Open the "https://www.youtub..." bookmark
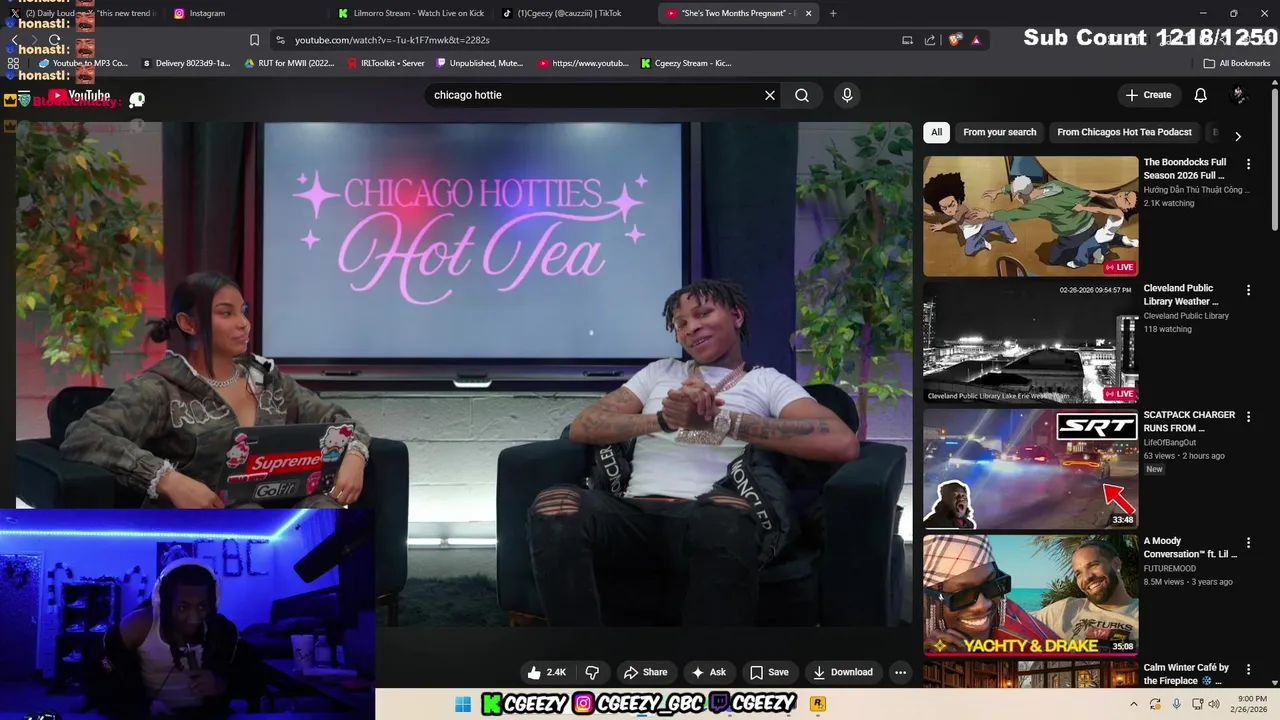 [x=584, y=63]
